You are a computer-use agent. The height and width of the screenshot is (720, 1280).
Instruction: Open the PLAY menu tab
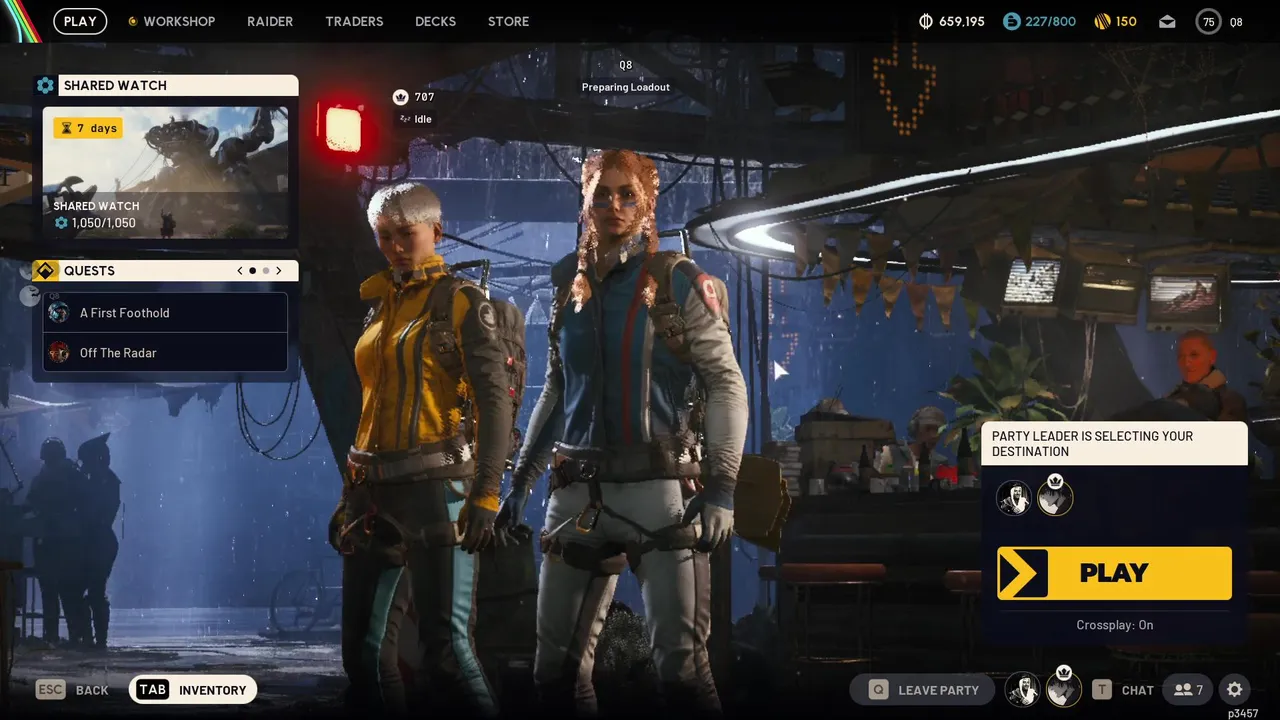pyautogui.click(x=80, y=21)
